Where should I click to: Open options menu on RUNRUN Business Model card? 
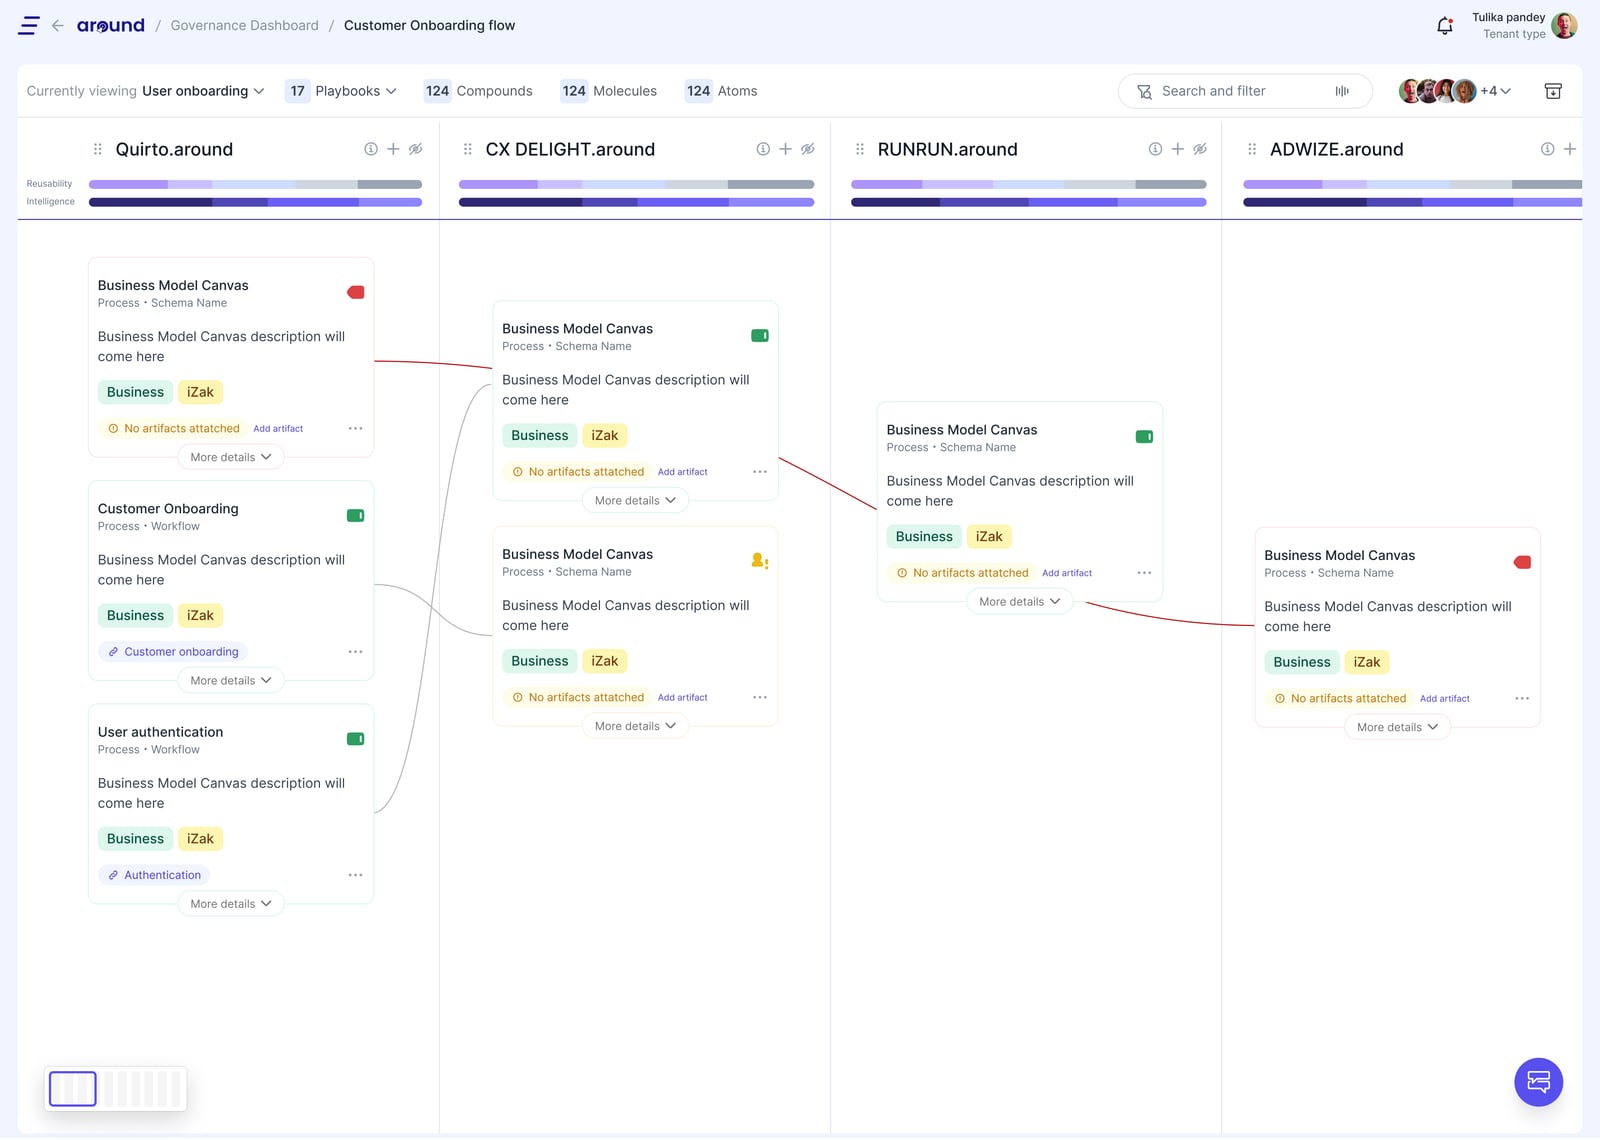[1144, 573]
